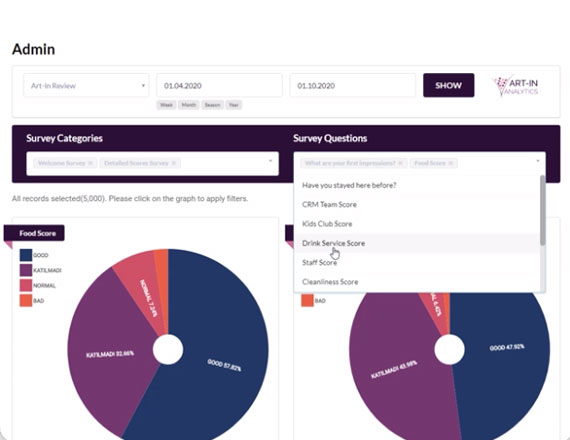Choose Kids Club Score option

pos(417,224)
